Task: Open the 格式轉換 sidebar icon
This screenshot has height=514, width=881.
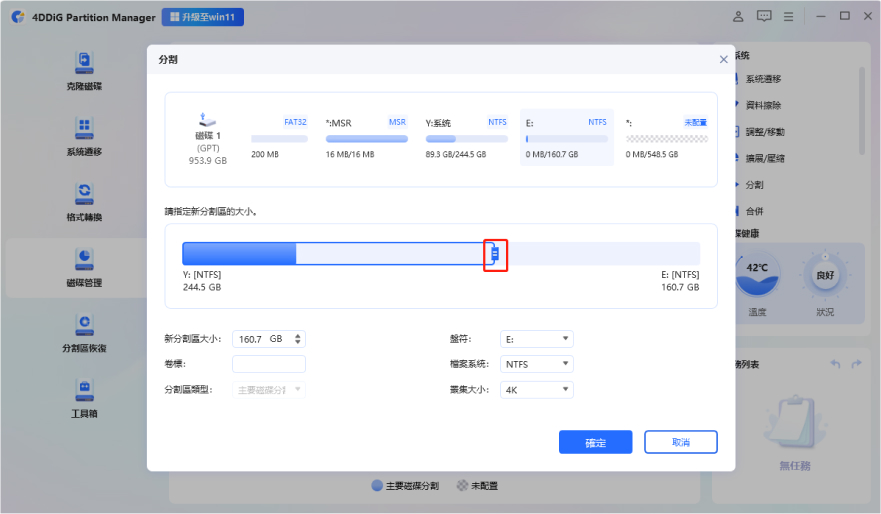Action: click(x=84, y=194)
